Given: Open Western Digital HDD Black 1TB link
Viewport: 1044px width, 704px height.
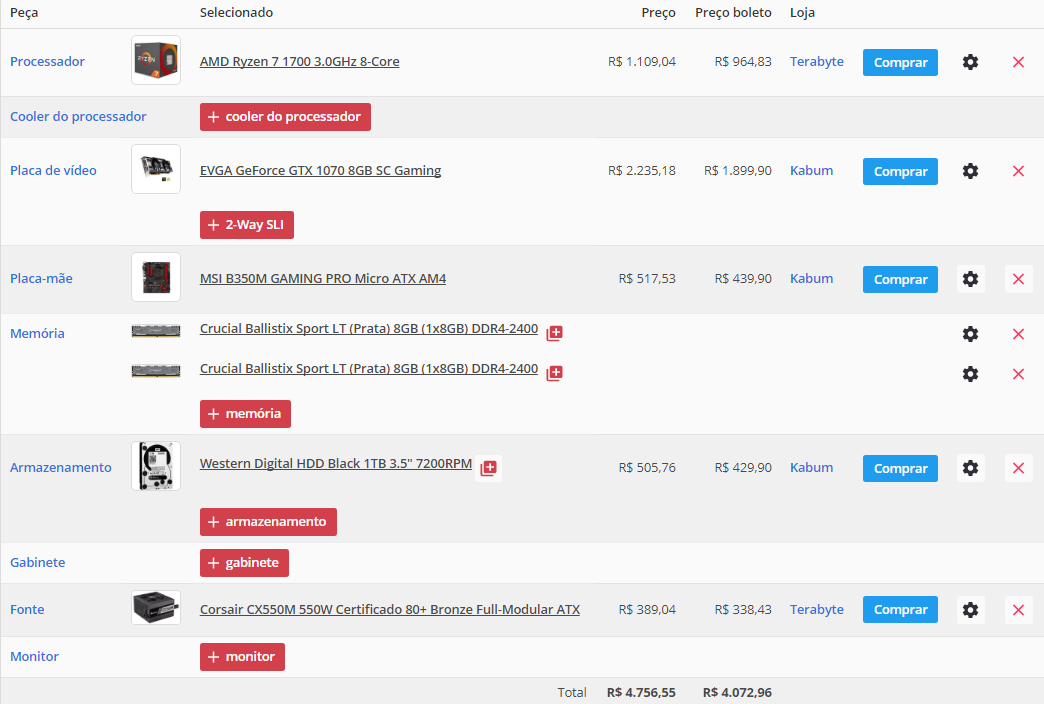Looking at the screenshot, I should (x=336, y=464).
